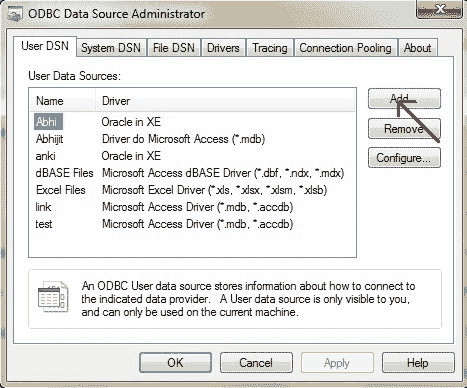Select the Tracing tab
Image resolution: width=467 pixels, height=388 pixels.
coord(270,48)
